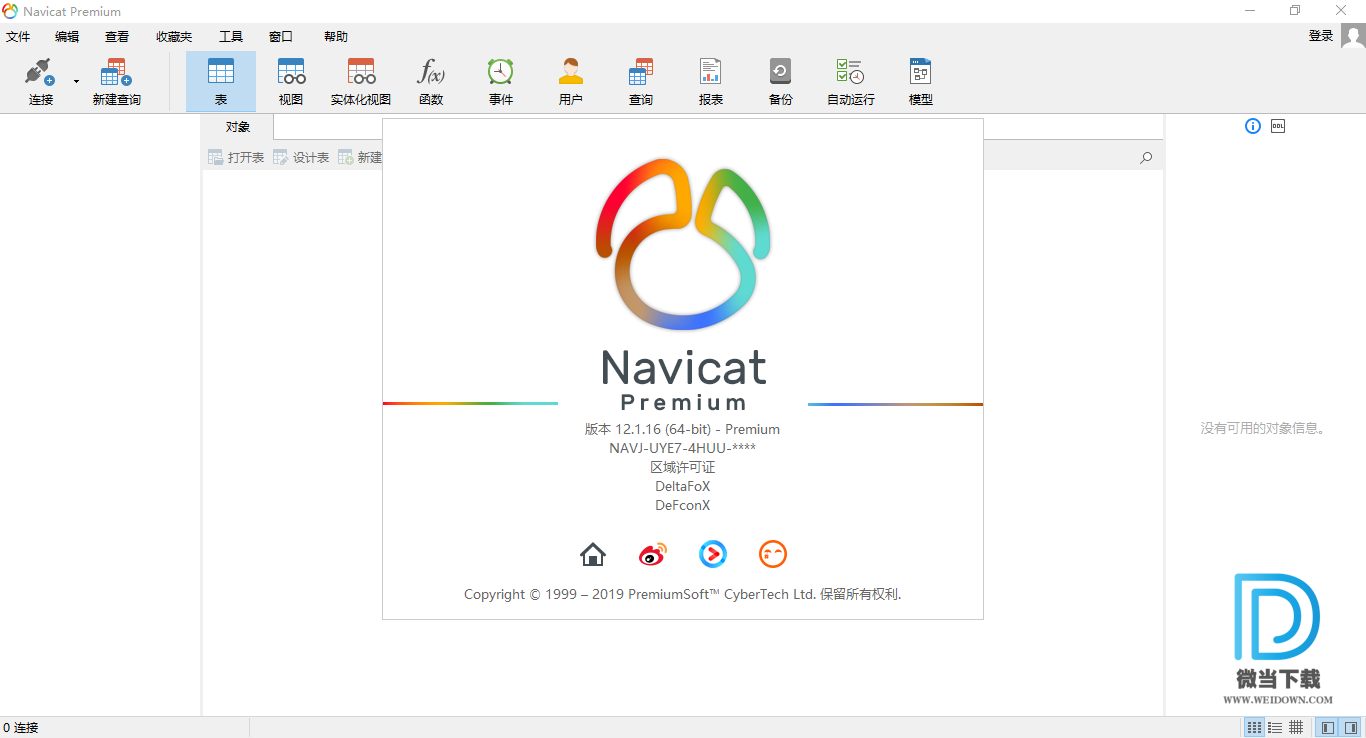Click the 打开表 (Open Table) button
Image resolution: width=1366 pixels, height=738 pixels.
236,157
